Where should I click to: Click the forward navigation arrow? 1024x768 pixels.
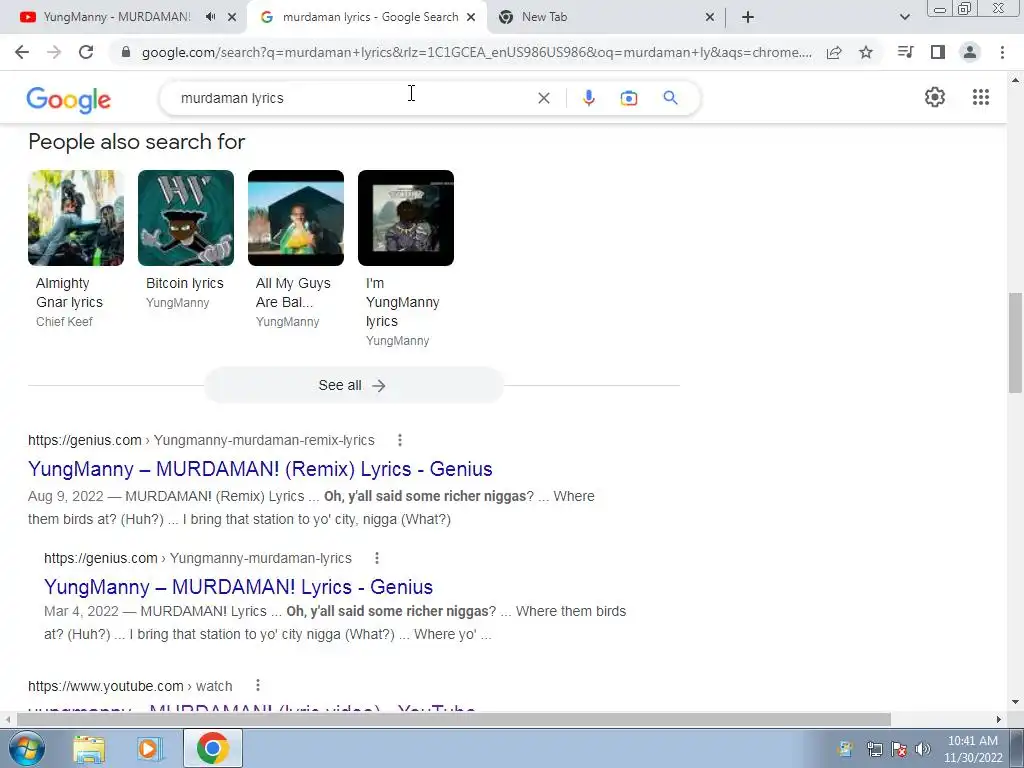click(54, 52)
